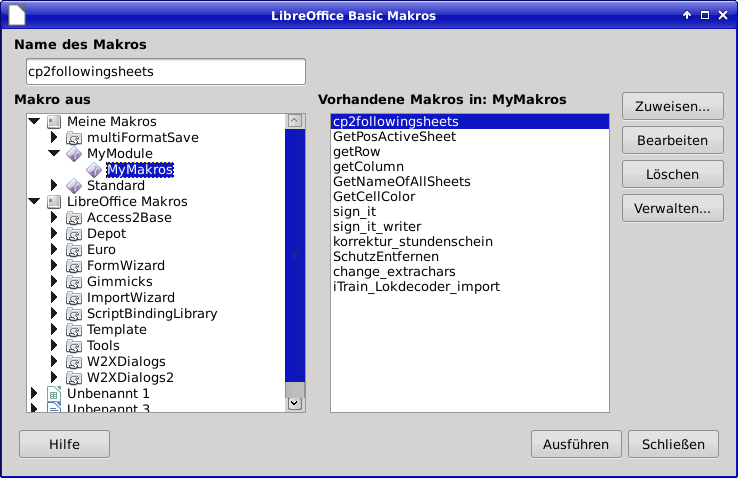This screenshot has height=478, width=738.
Task: Click the LibreOffice Makros container icon
Action: (x=54, y=202)
